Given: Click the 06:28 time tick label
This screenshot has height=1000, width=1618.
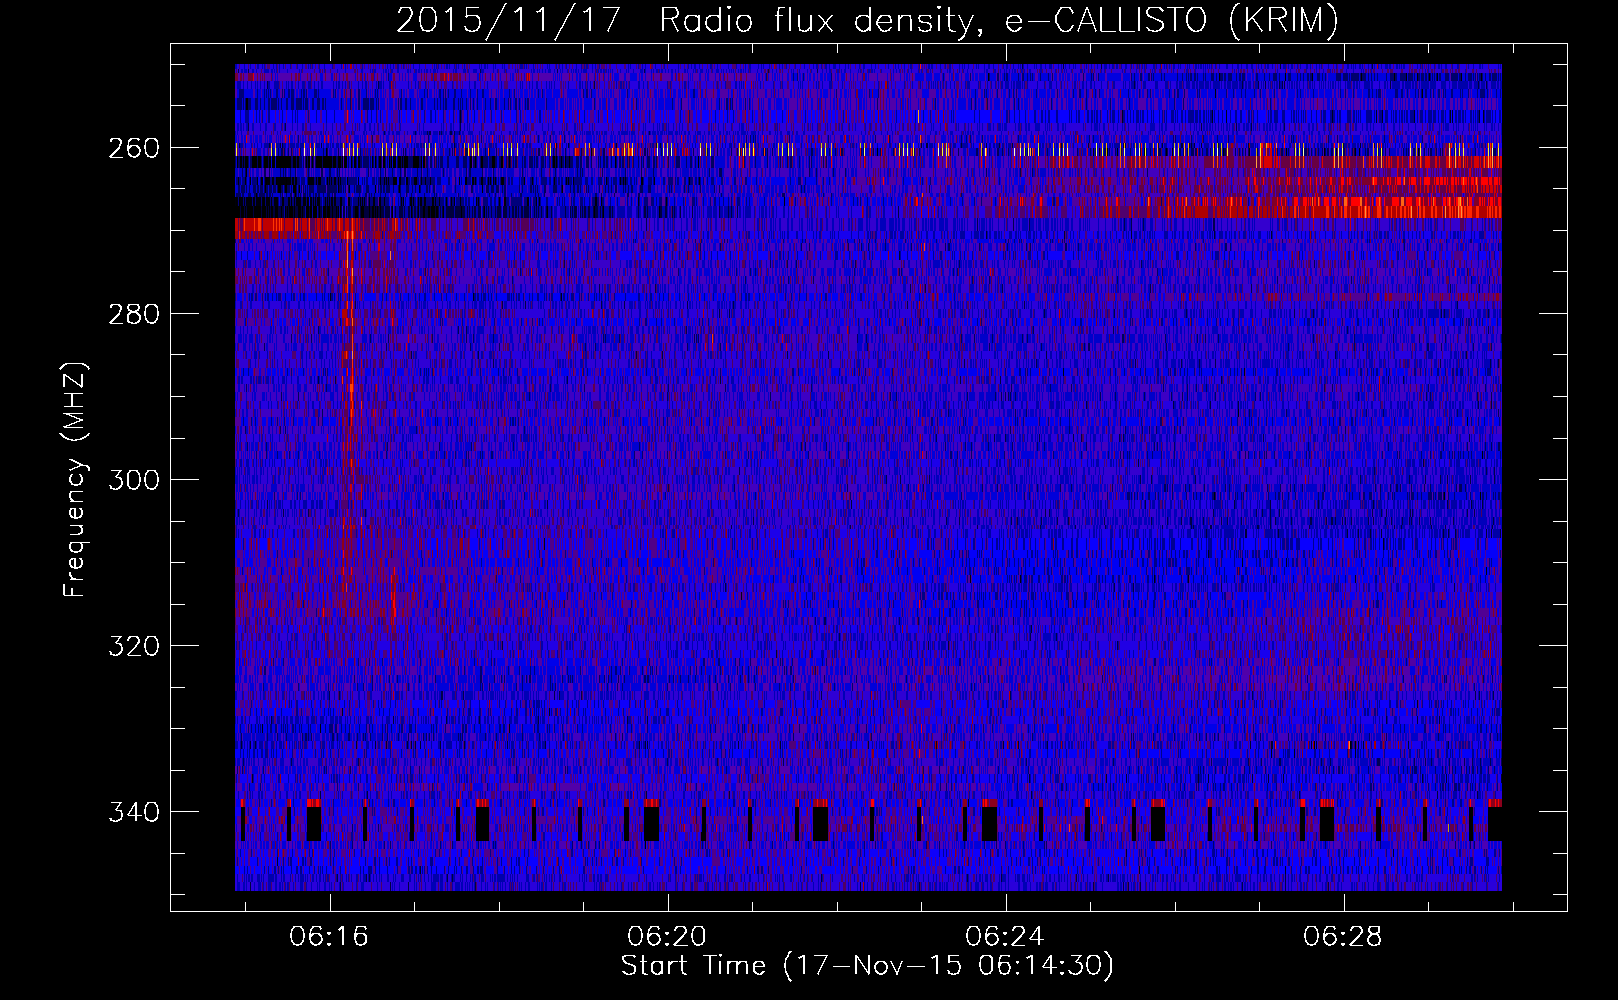Looking at the screenshot, I should [1343, 936].
